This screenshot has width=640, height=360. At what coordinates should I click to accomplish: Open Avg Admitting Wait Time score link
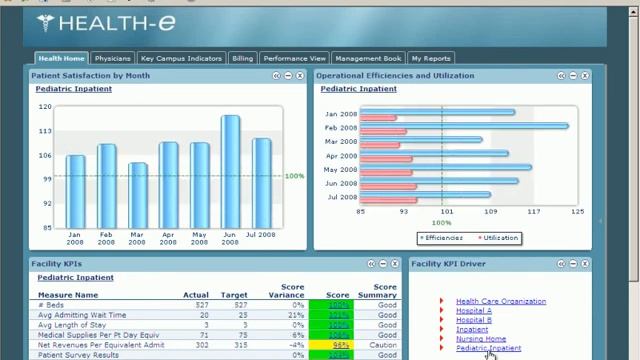point(338,315)
